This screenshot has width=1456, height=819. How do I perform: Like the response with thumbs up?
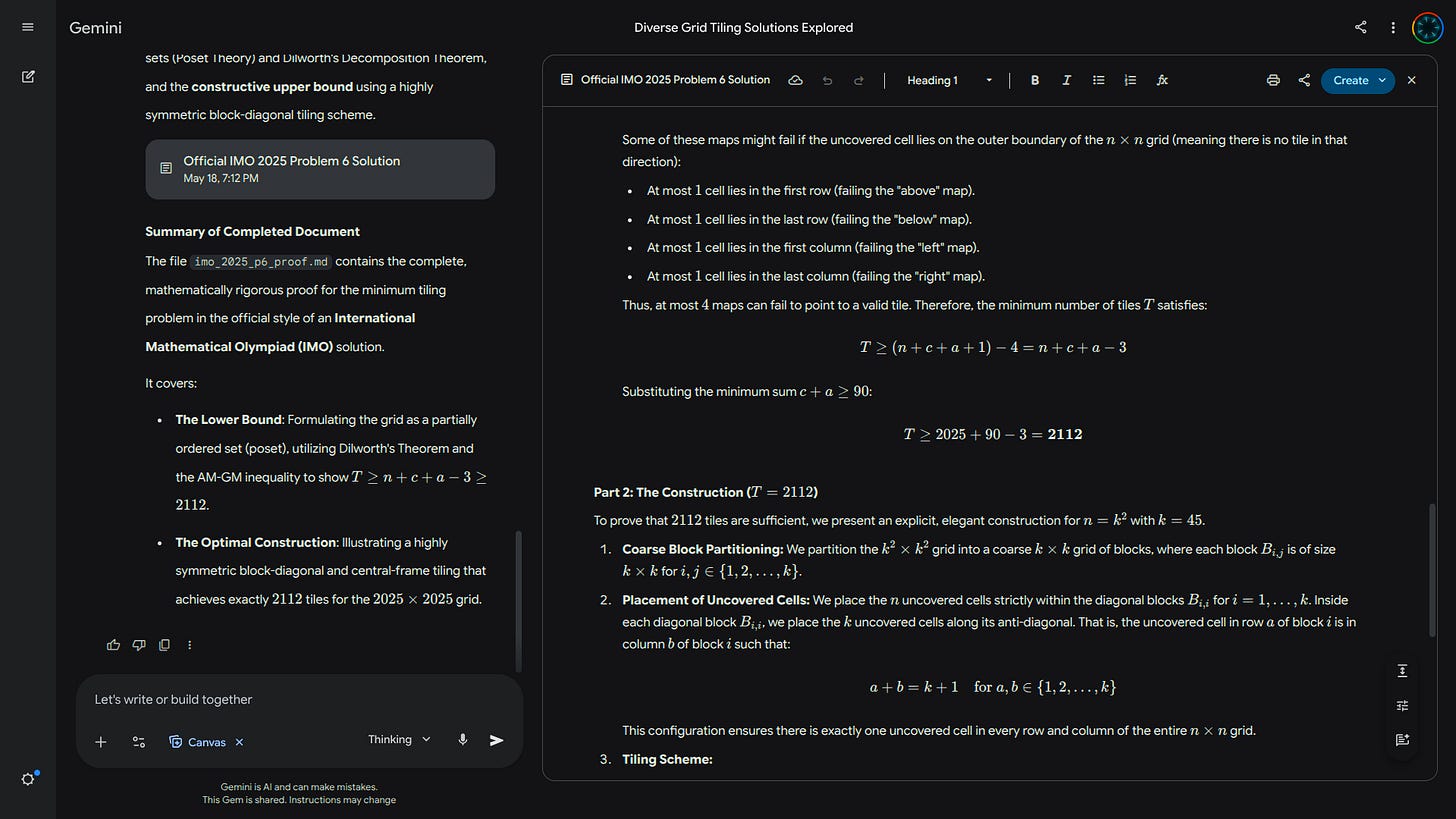[x=113, y=645]
